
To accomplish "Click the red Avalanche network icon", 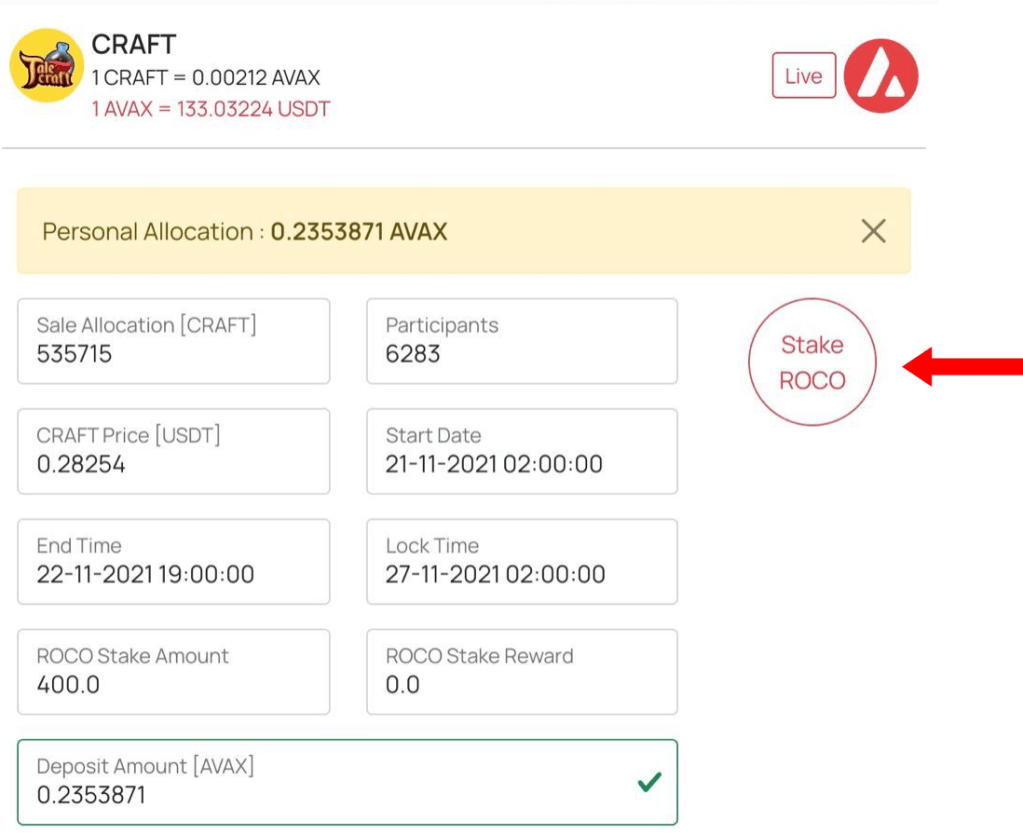I will click(880, 76).
